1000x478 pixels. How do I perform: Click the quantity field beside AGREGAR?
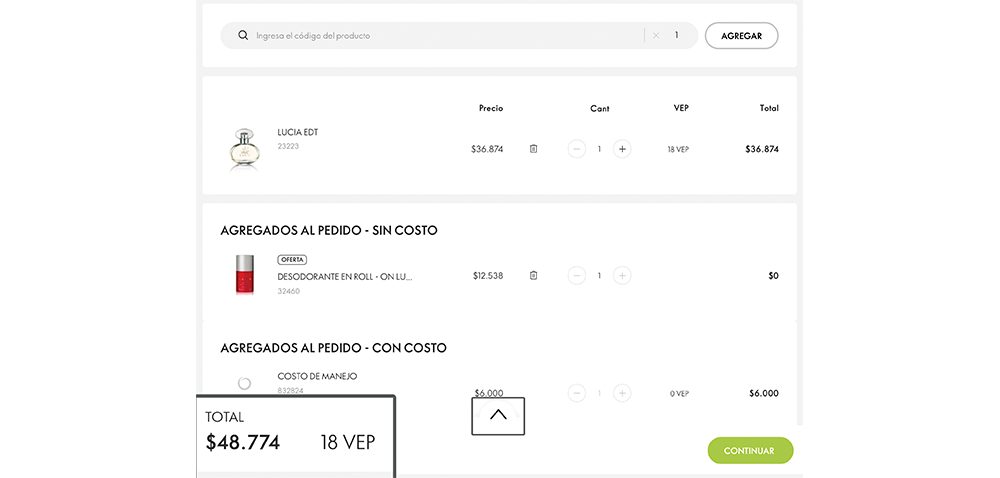tap(677, 36)
